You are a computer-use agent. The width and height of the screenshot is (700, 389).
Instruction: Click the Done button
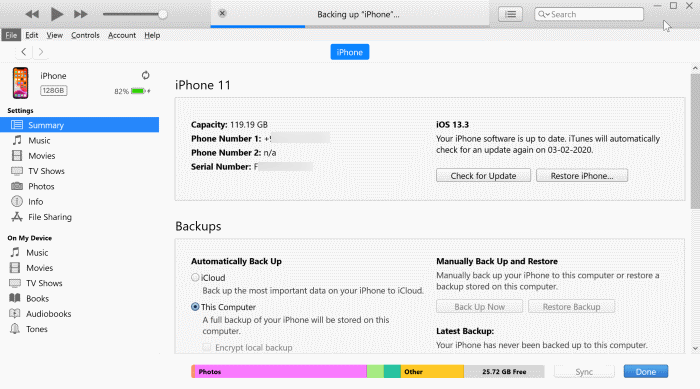[646, 372]
